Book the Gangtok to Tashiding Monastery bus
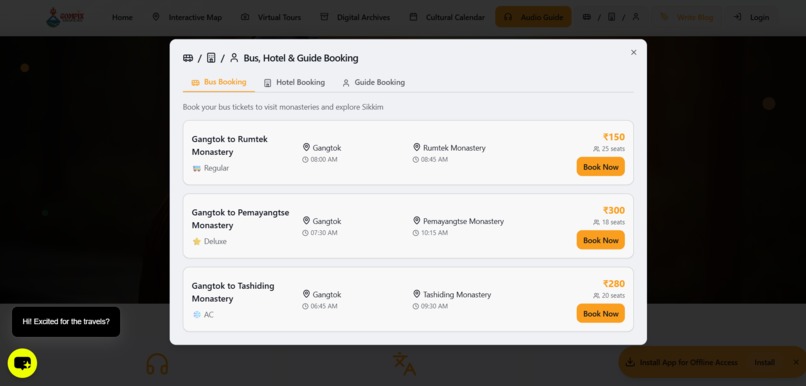 click(600, 314)
